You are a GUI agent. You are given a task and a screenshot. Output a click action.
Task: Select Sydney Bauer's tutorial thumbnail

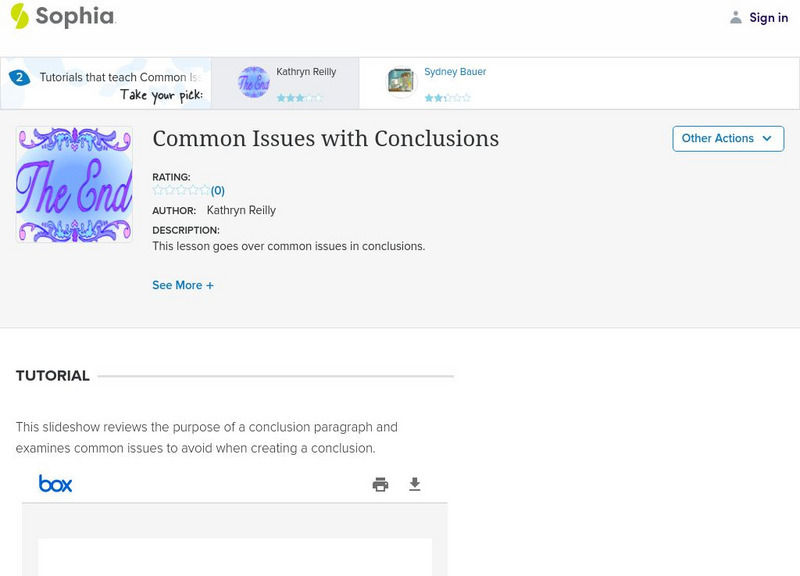pos(401,82)
